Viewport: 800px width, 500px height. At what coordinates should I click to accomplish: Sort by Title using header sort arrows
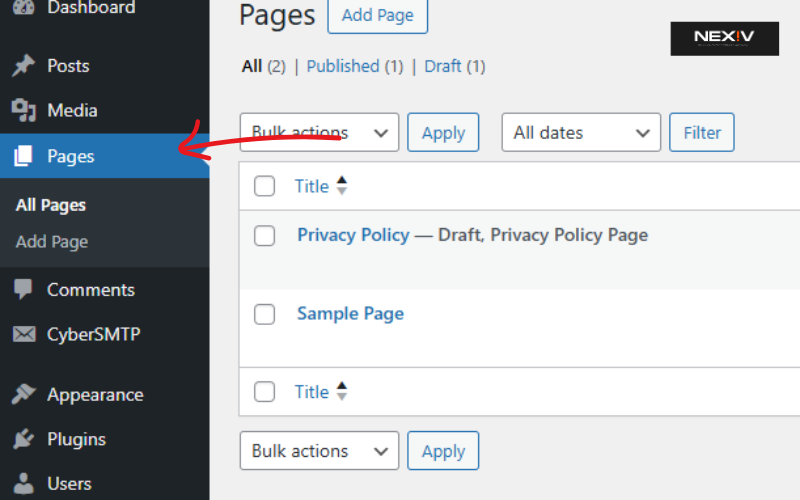click(x=341, y=186)
